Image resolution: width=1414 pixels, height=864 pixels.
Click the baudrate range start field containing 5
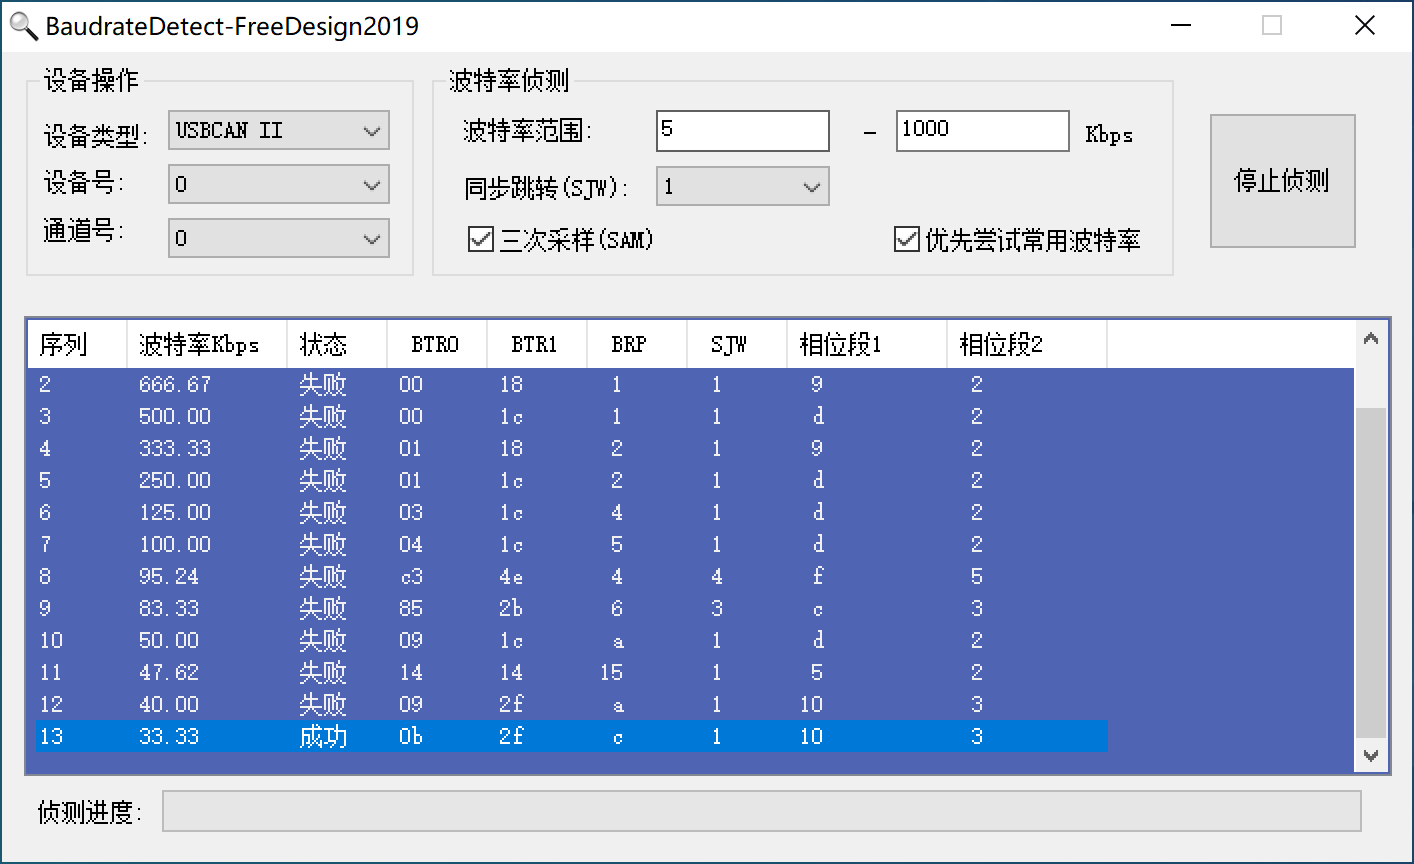pos(742,130)
